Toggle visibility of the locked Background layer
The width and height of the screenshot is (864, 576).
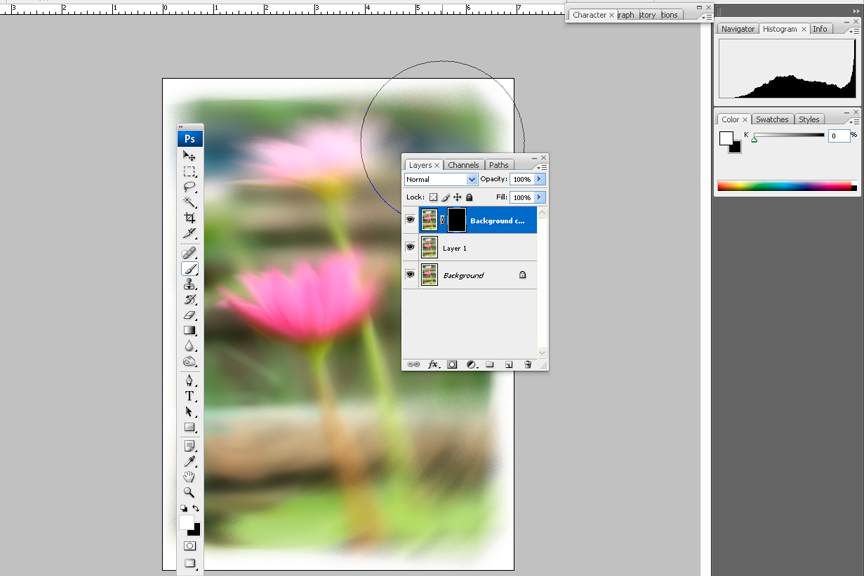[x=410, y=275]
